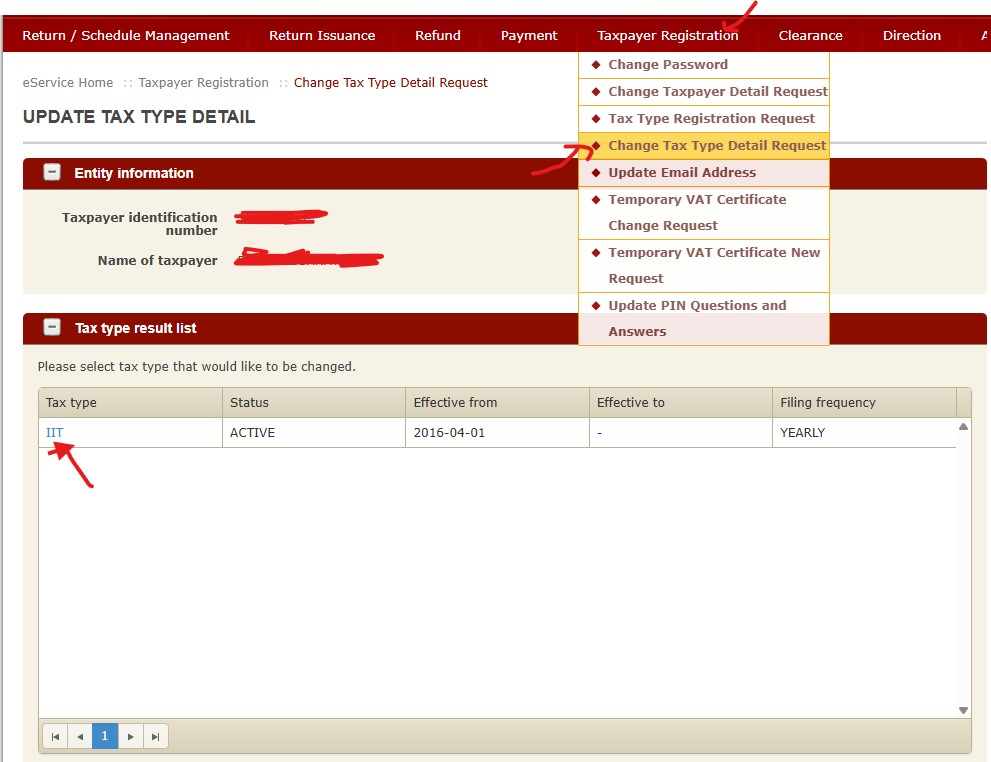Choose Change Password from dropdown
This screenshot has width=991, height=762.
(667, 65)
